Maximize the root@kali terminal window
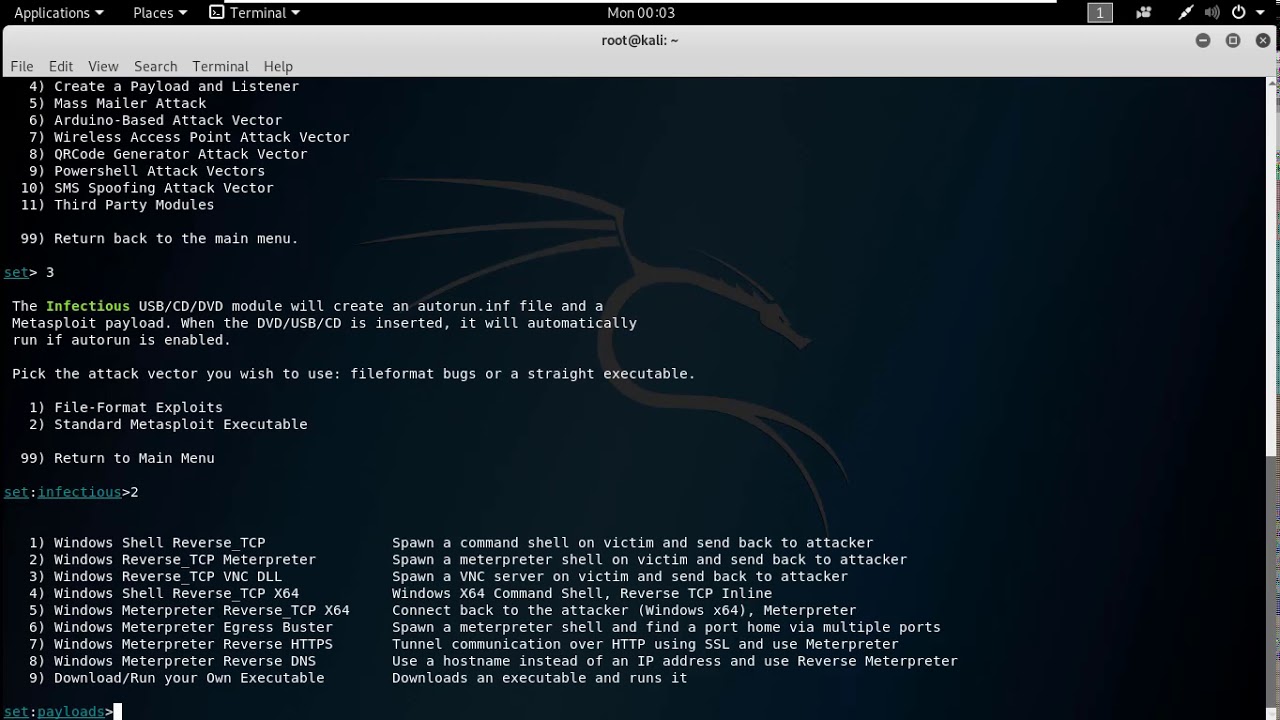Screen dimensions: 1280x720 point(1233,40)
